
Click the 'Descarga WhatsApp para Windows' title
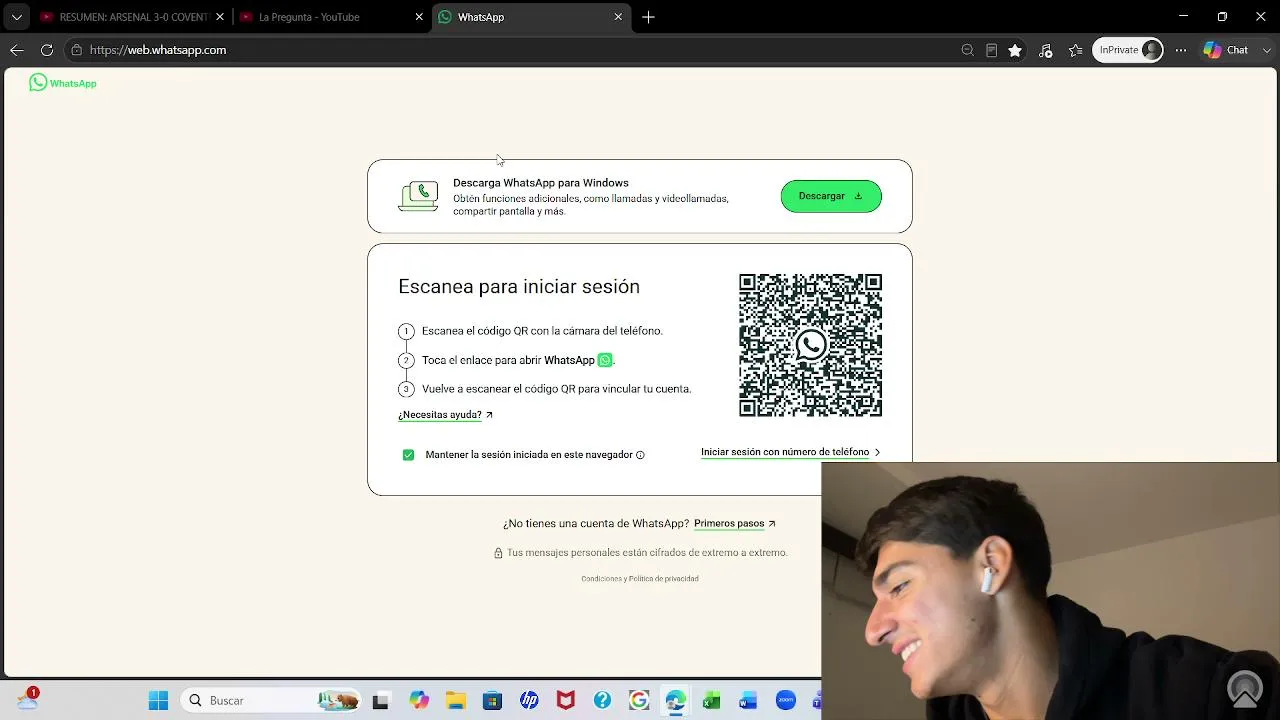[541, 183]
